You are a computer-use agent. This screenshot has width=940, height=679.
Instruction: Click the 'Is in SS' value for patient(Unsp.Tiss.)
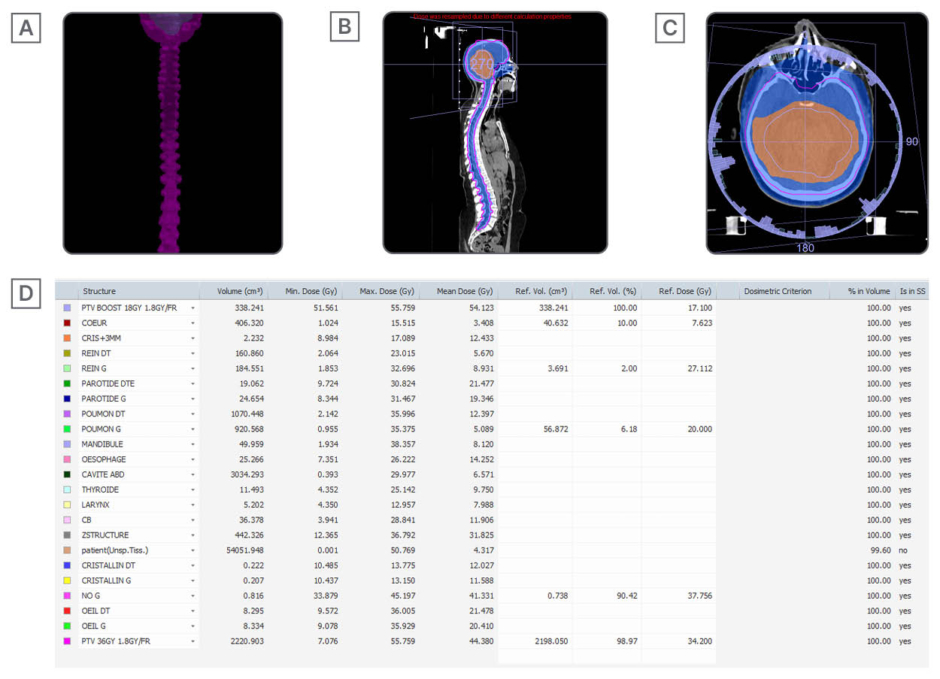904,550
